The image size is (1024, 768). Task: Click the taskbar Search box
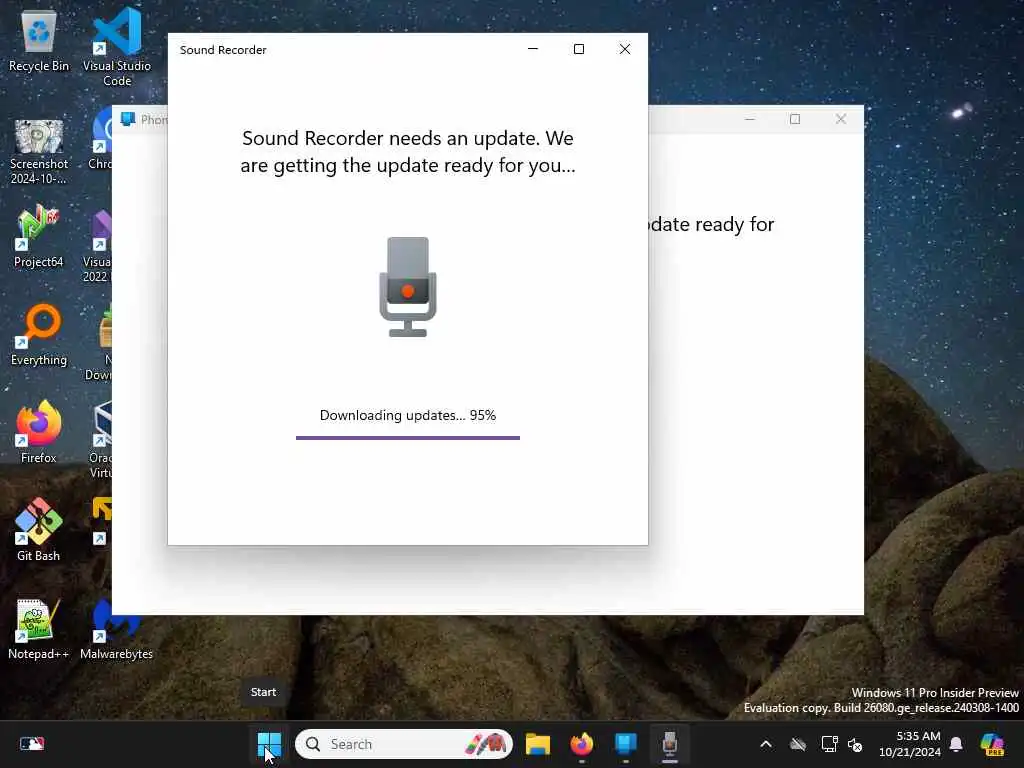[404, 744]
